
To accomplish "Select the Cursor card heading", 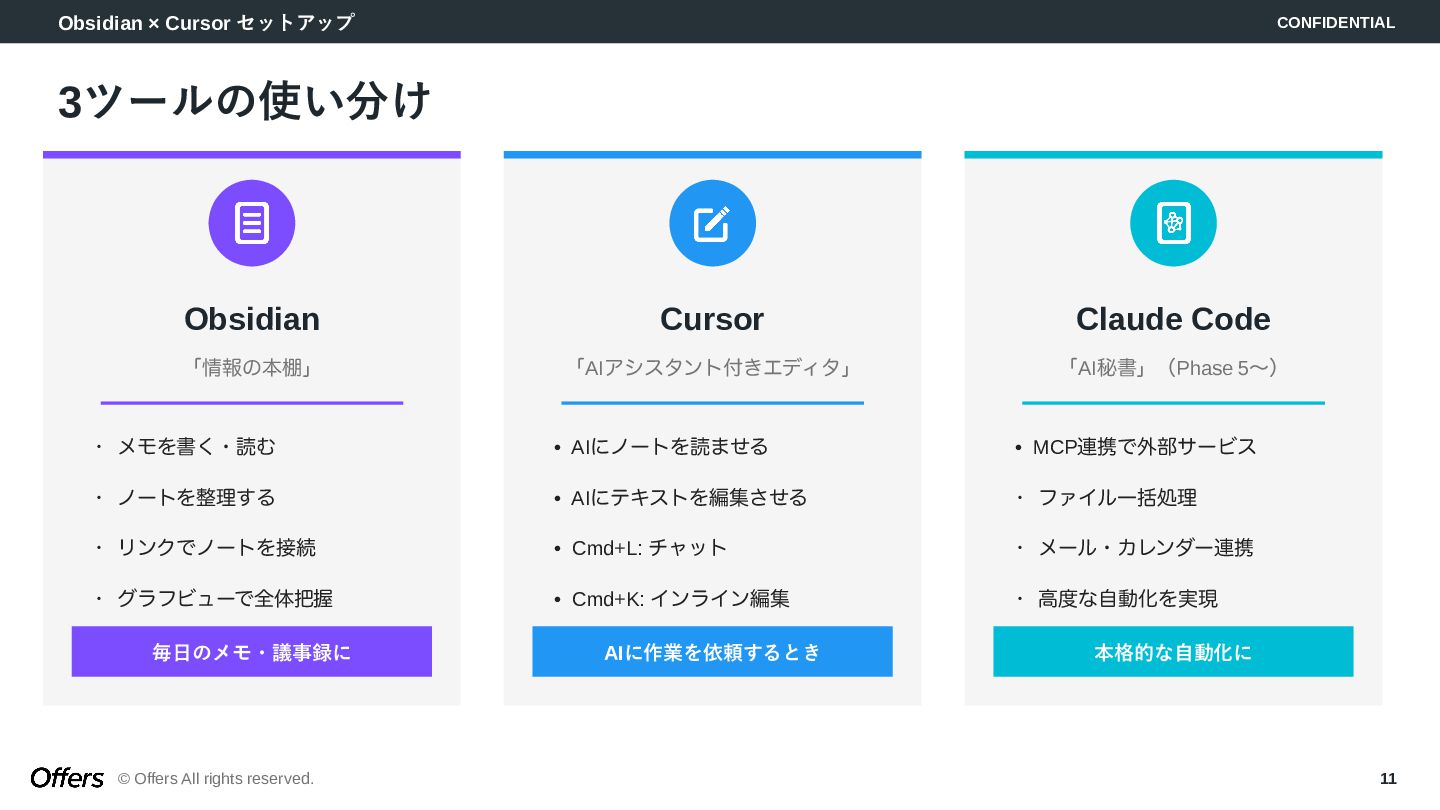I will pos(712,319).
